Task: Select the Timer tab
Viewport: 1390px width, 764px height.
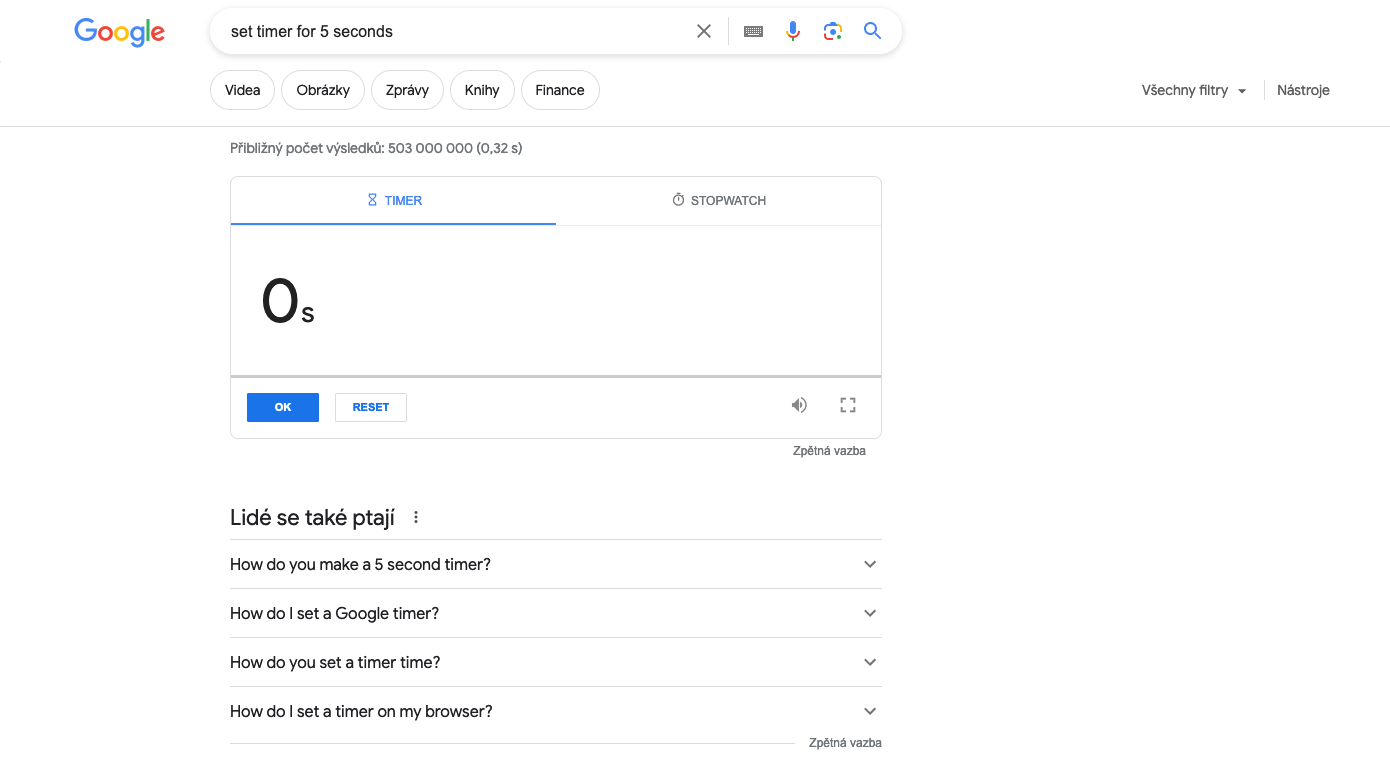Action: (x=394, y=200)
